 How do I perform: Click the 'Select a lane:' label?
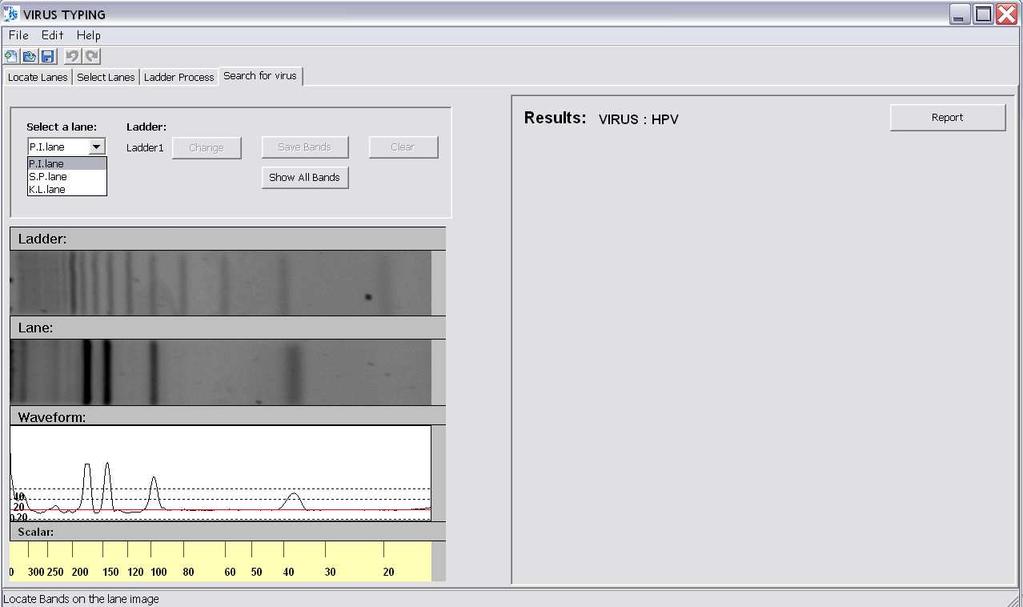pos(61,127)
